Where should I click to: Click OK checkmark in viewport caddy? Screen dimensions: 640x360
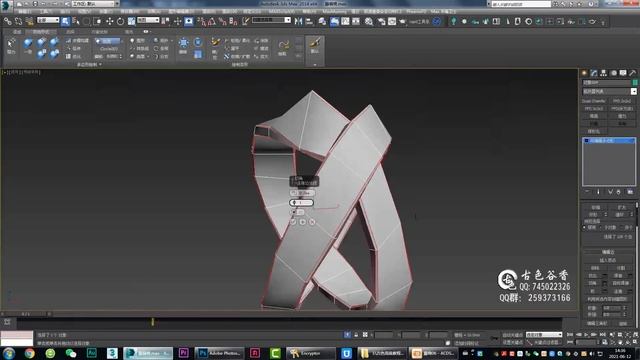[293, 222]
